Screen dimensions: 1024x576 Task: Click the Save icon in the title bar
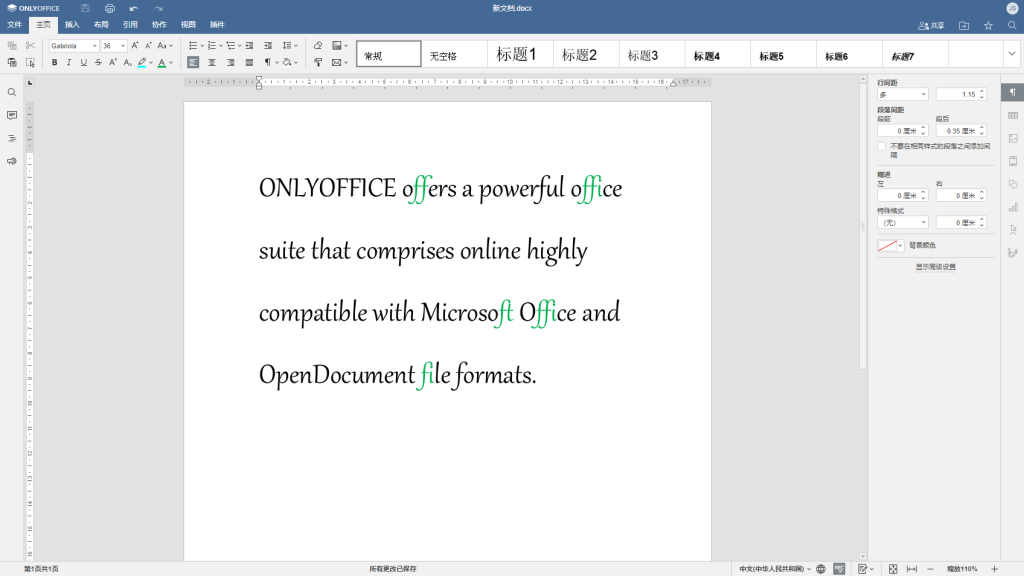pos(85,8)
